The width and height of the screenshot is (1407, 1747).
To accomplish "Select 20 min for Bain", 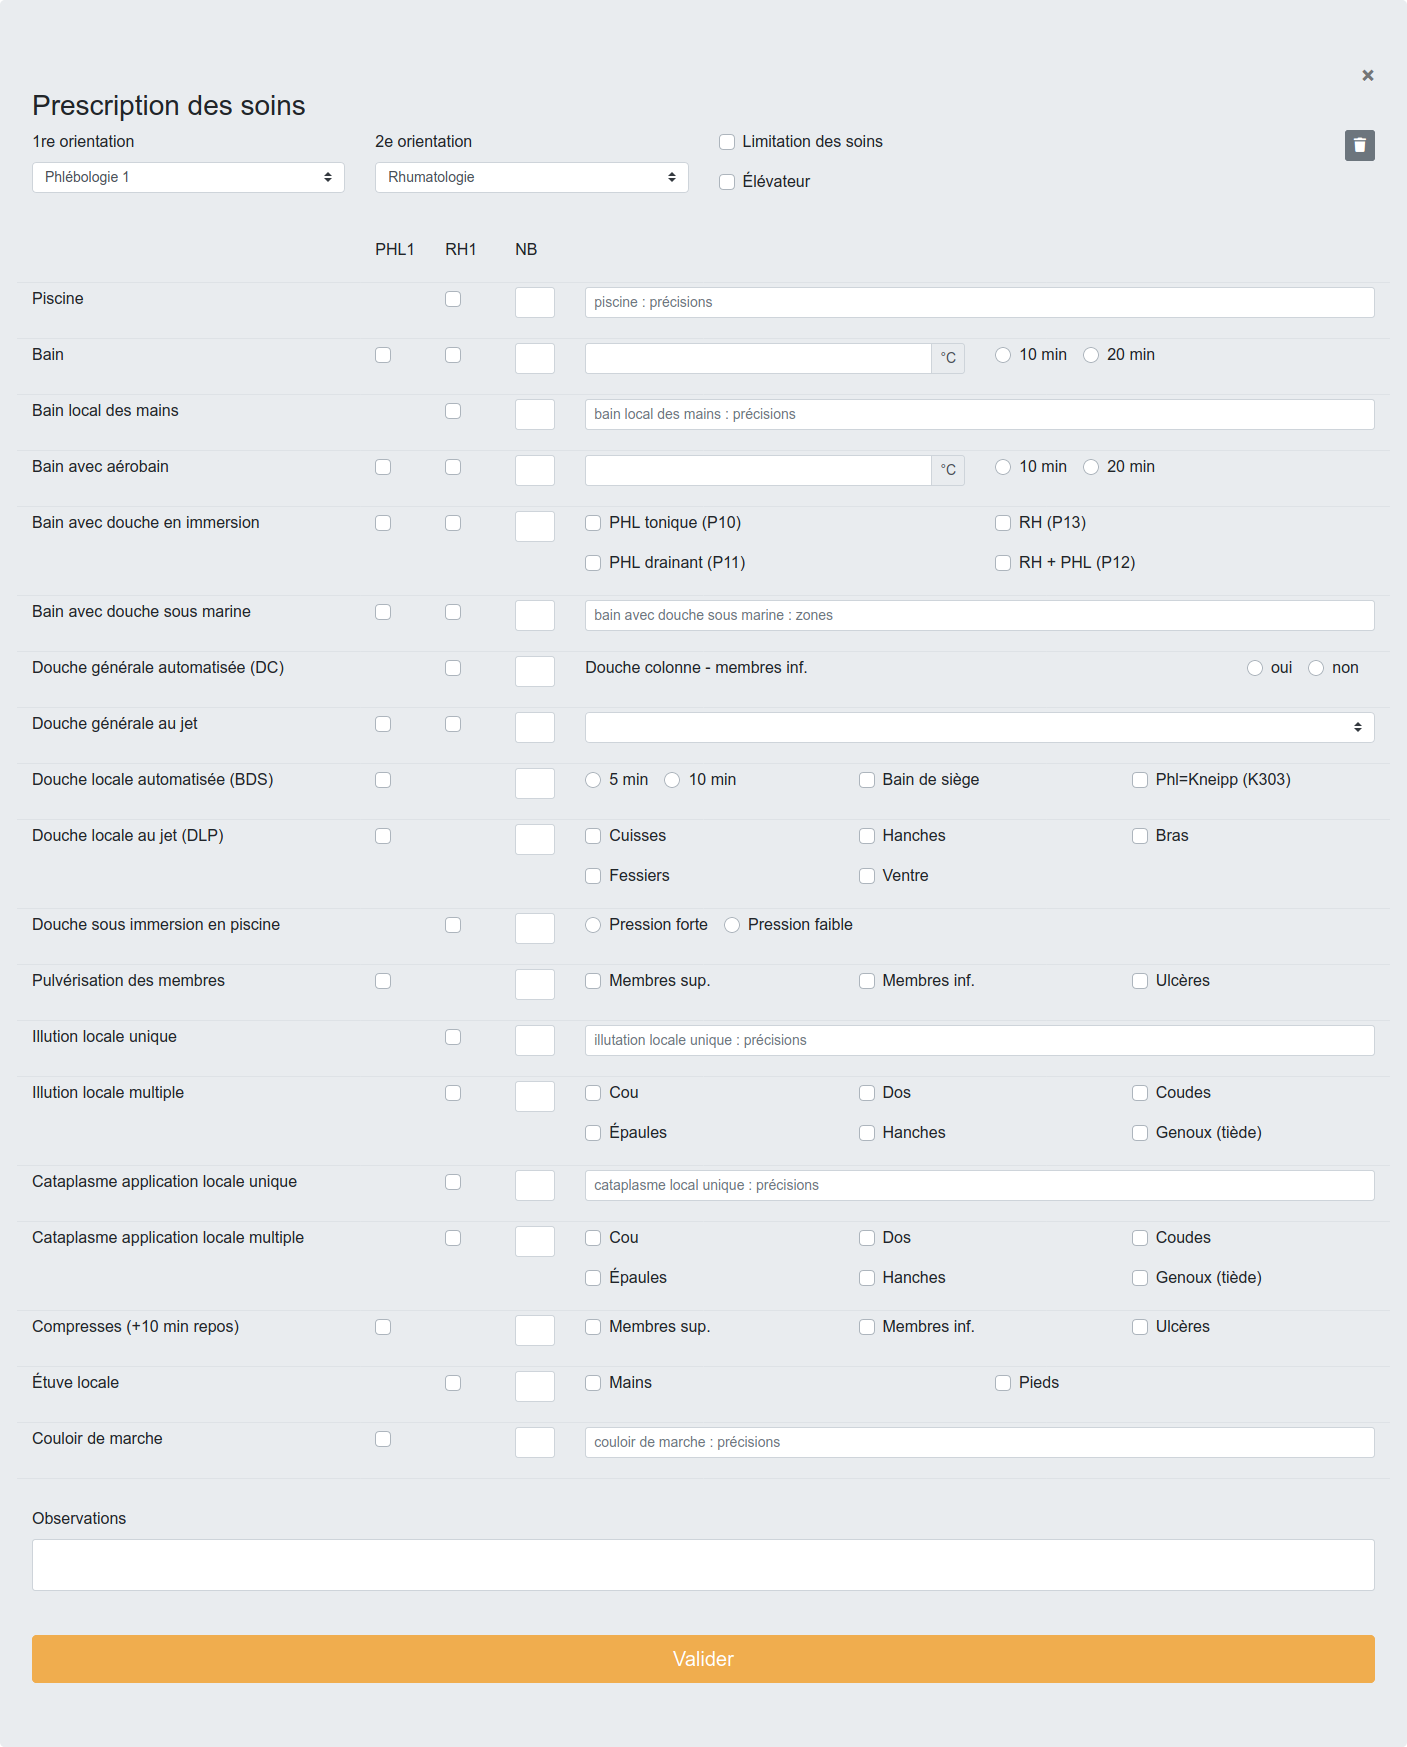I will (x=1091, y=355).
